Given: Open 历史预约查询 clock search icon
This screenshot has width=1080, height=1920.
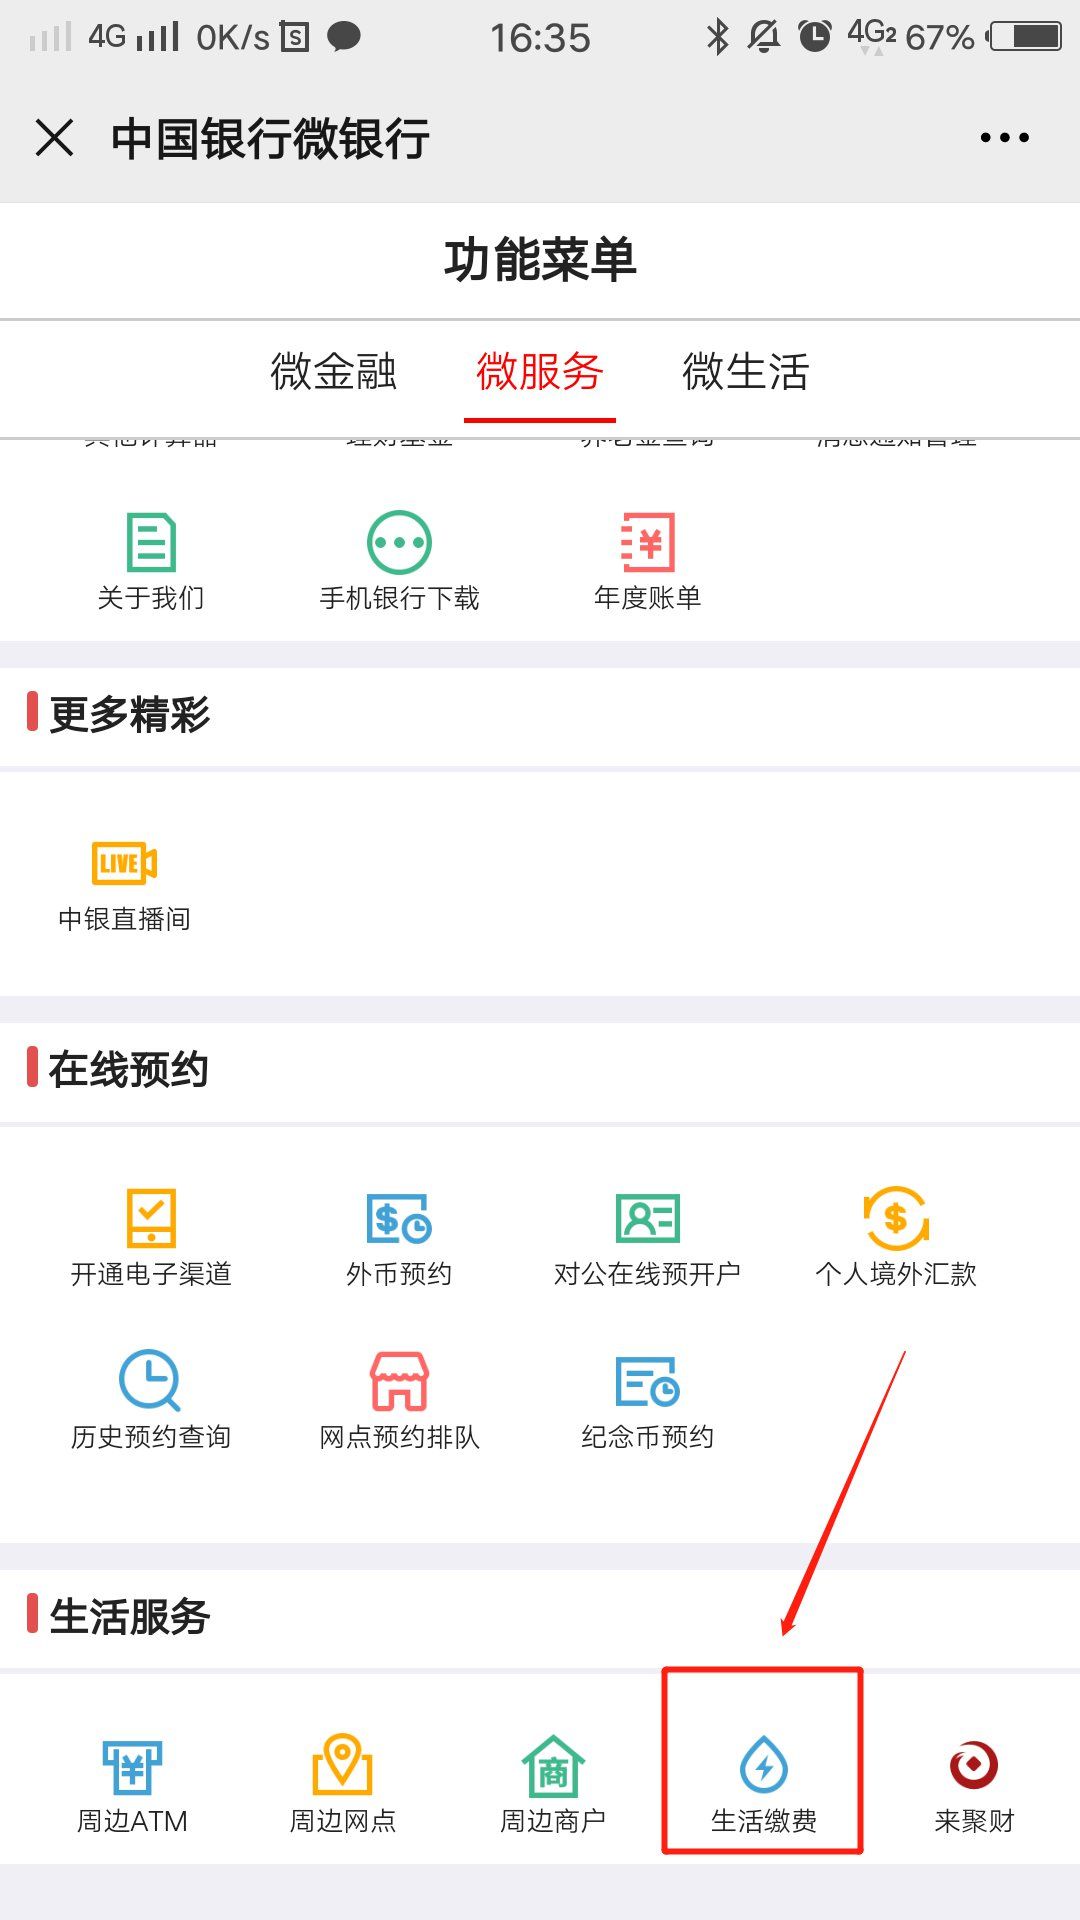Looking at the screenshot, I should pyautogui.click(x=150, y=1380).
